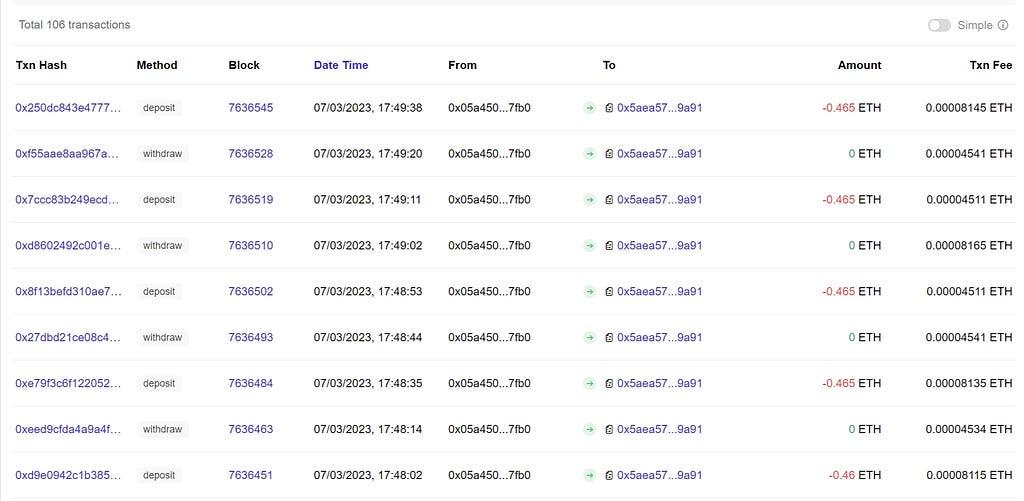Click withdraw method badge for block 7636528

click(162, 154)
